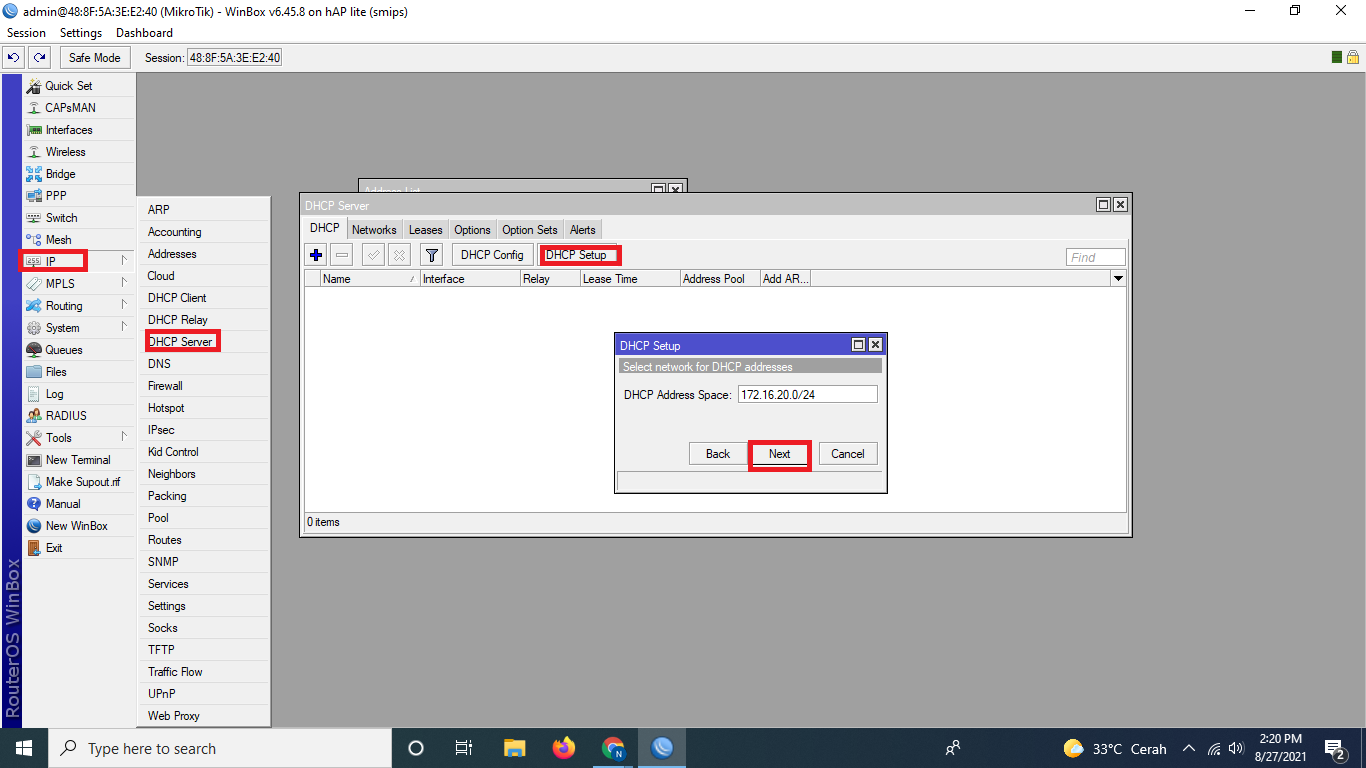The width and height of the screenshot is (1366, 768).
Task: Switch to the Networks tab
Action: point(374,230)
